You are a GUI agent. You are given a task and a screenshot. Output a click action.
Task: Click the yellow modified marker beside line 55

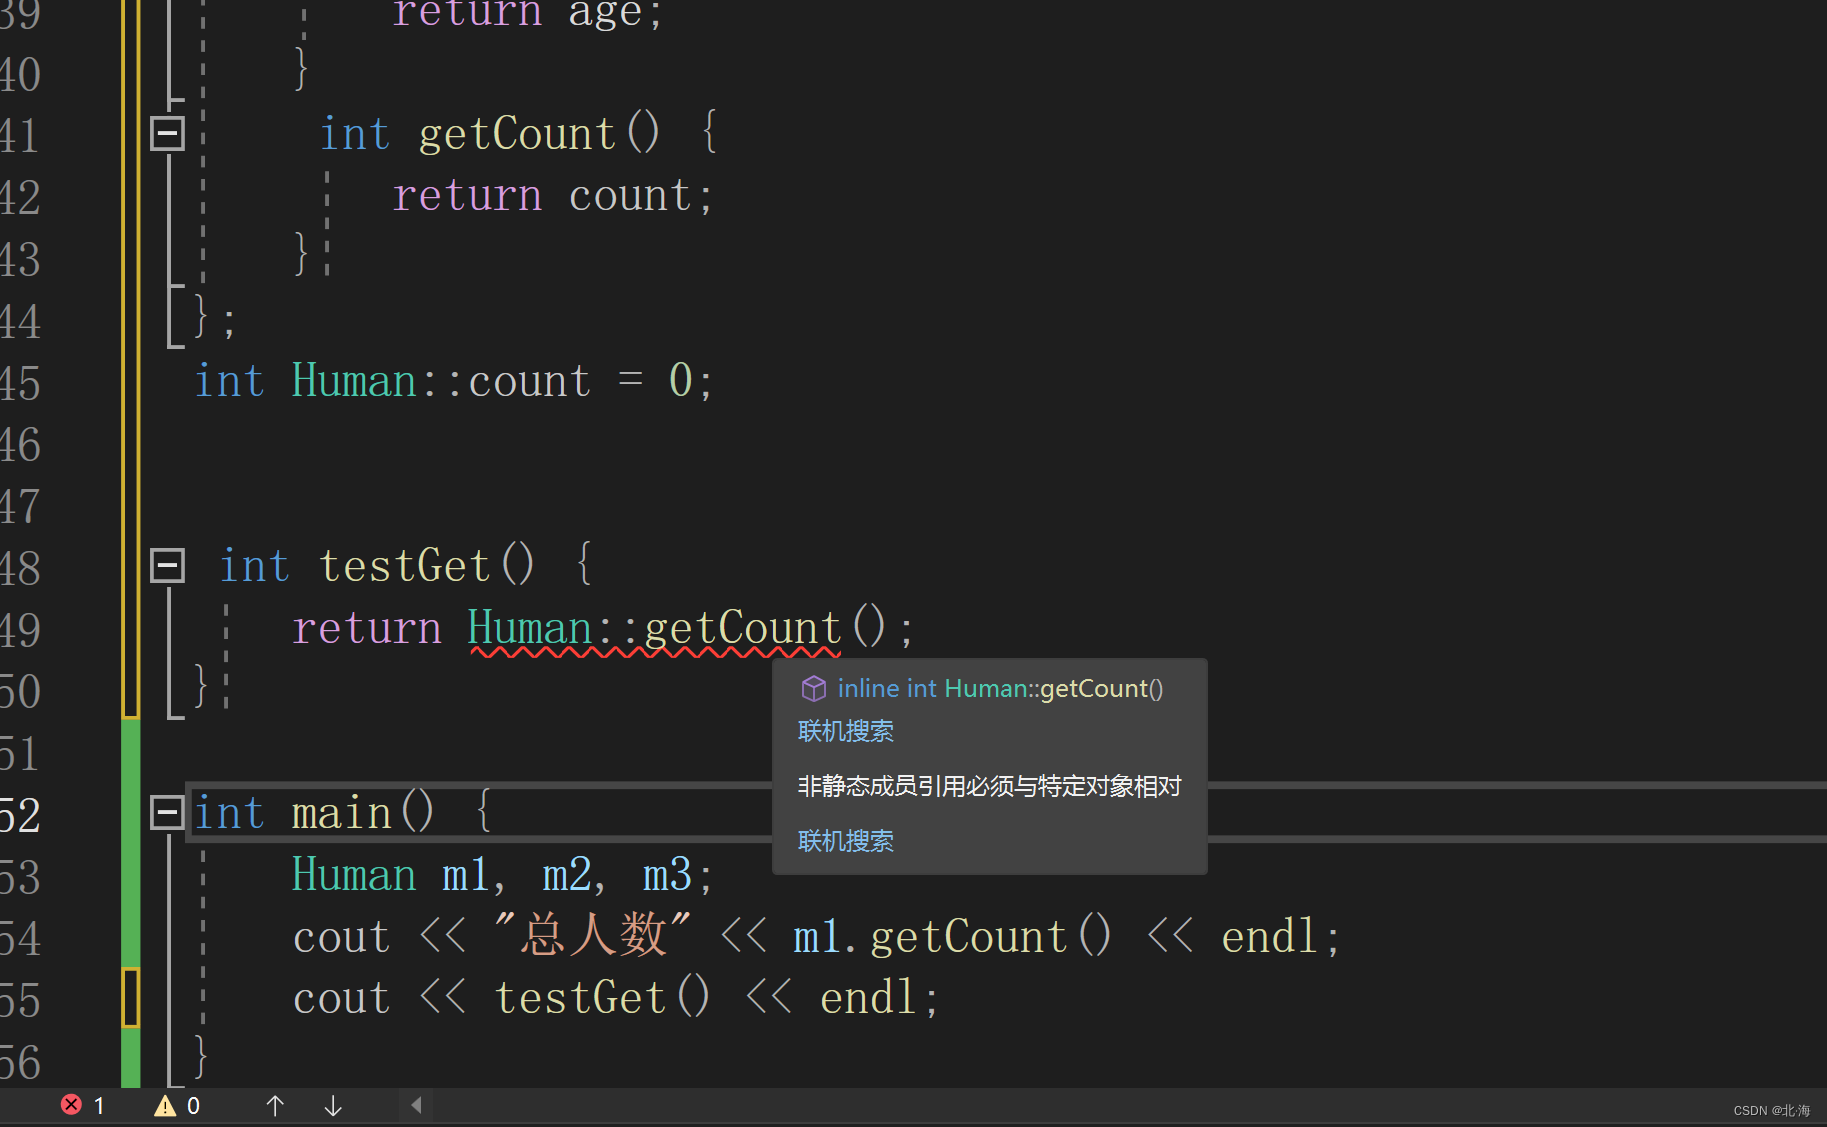(131, 997)
